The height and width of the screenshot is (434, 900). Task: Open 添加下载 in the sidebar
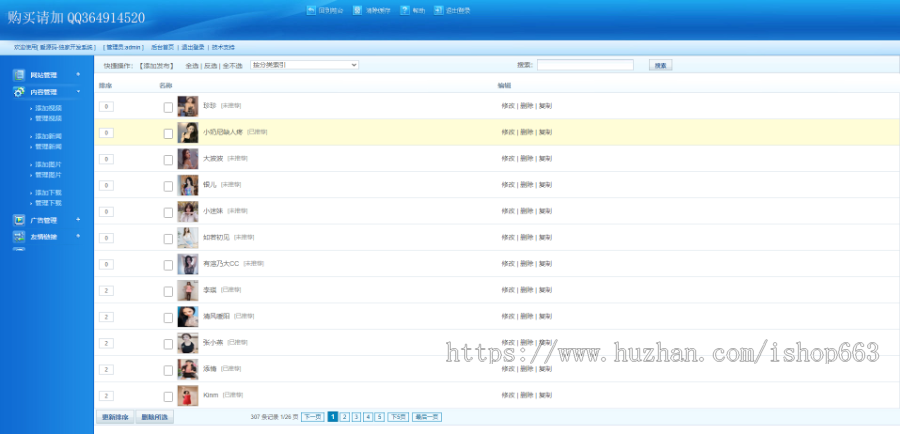click(x=48, y=192)
